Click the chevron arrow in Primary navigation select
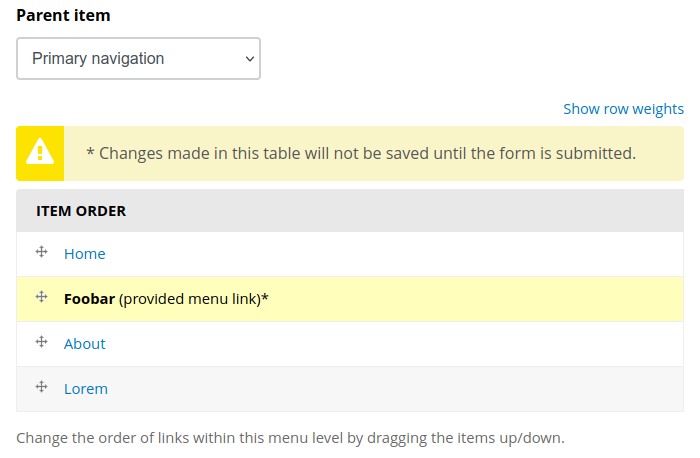The width and height of the screenshot is (700, 458). tap(250, 59)
